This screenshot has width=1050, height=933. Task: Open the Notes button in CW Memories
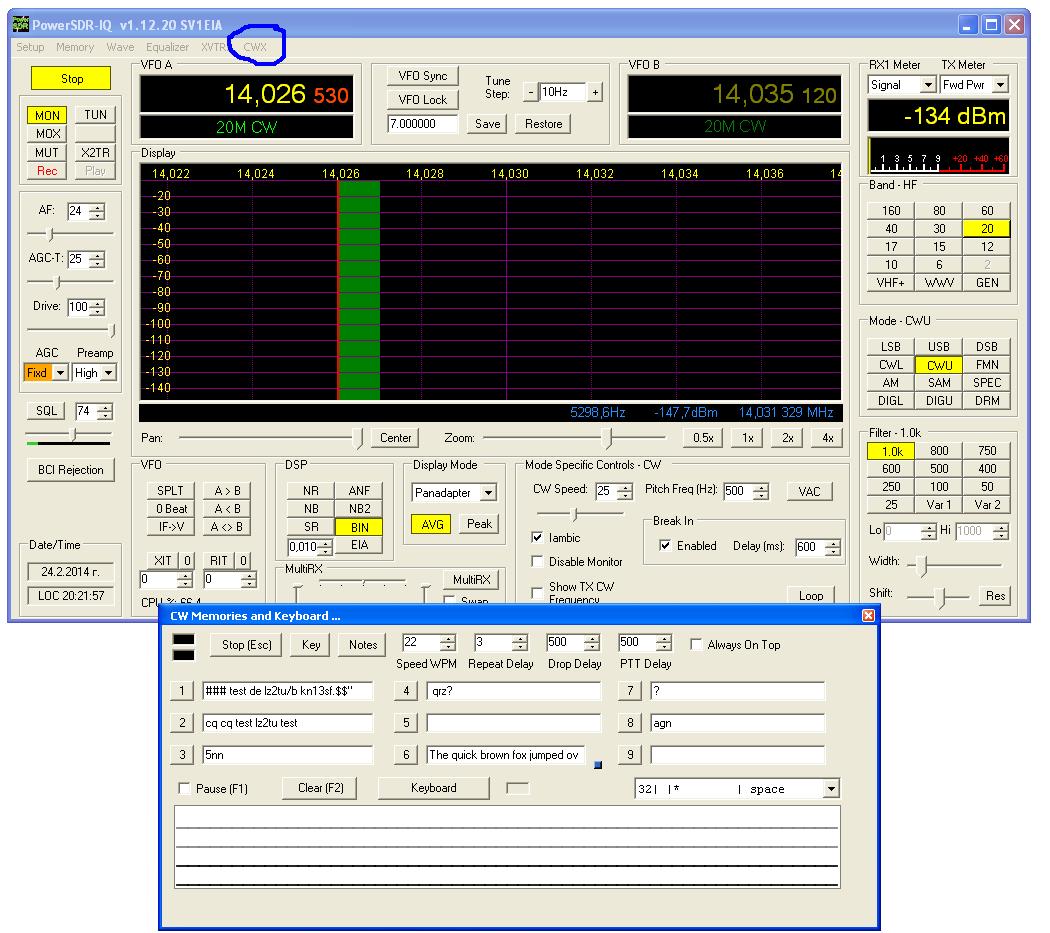(x=363, y=645)
